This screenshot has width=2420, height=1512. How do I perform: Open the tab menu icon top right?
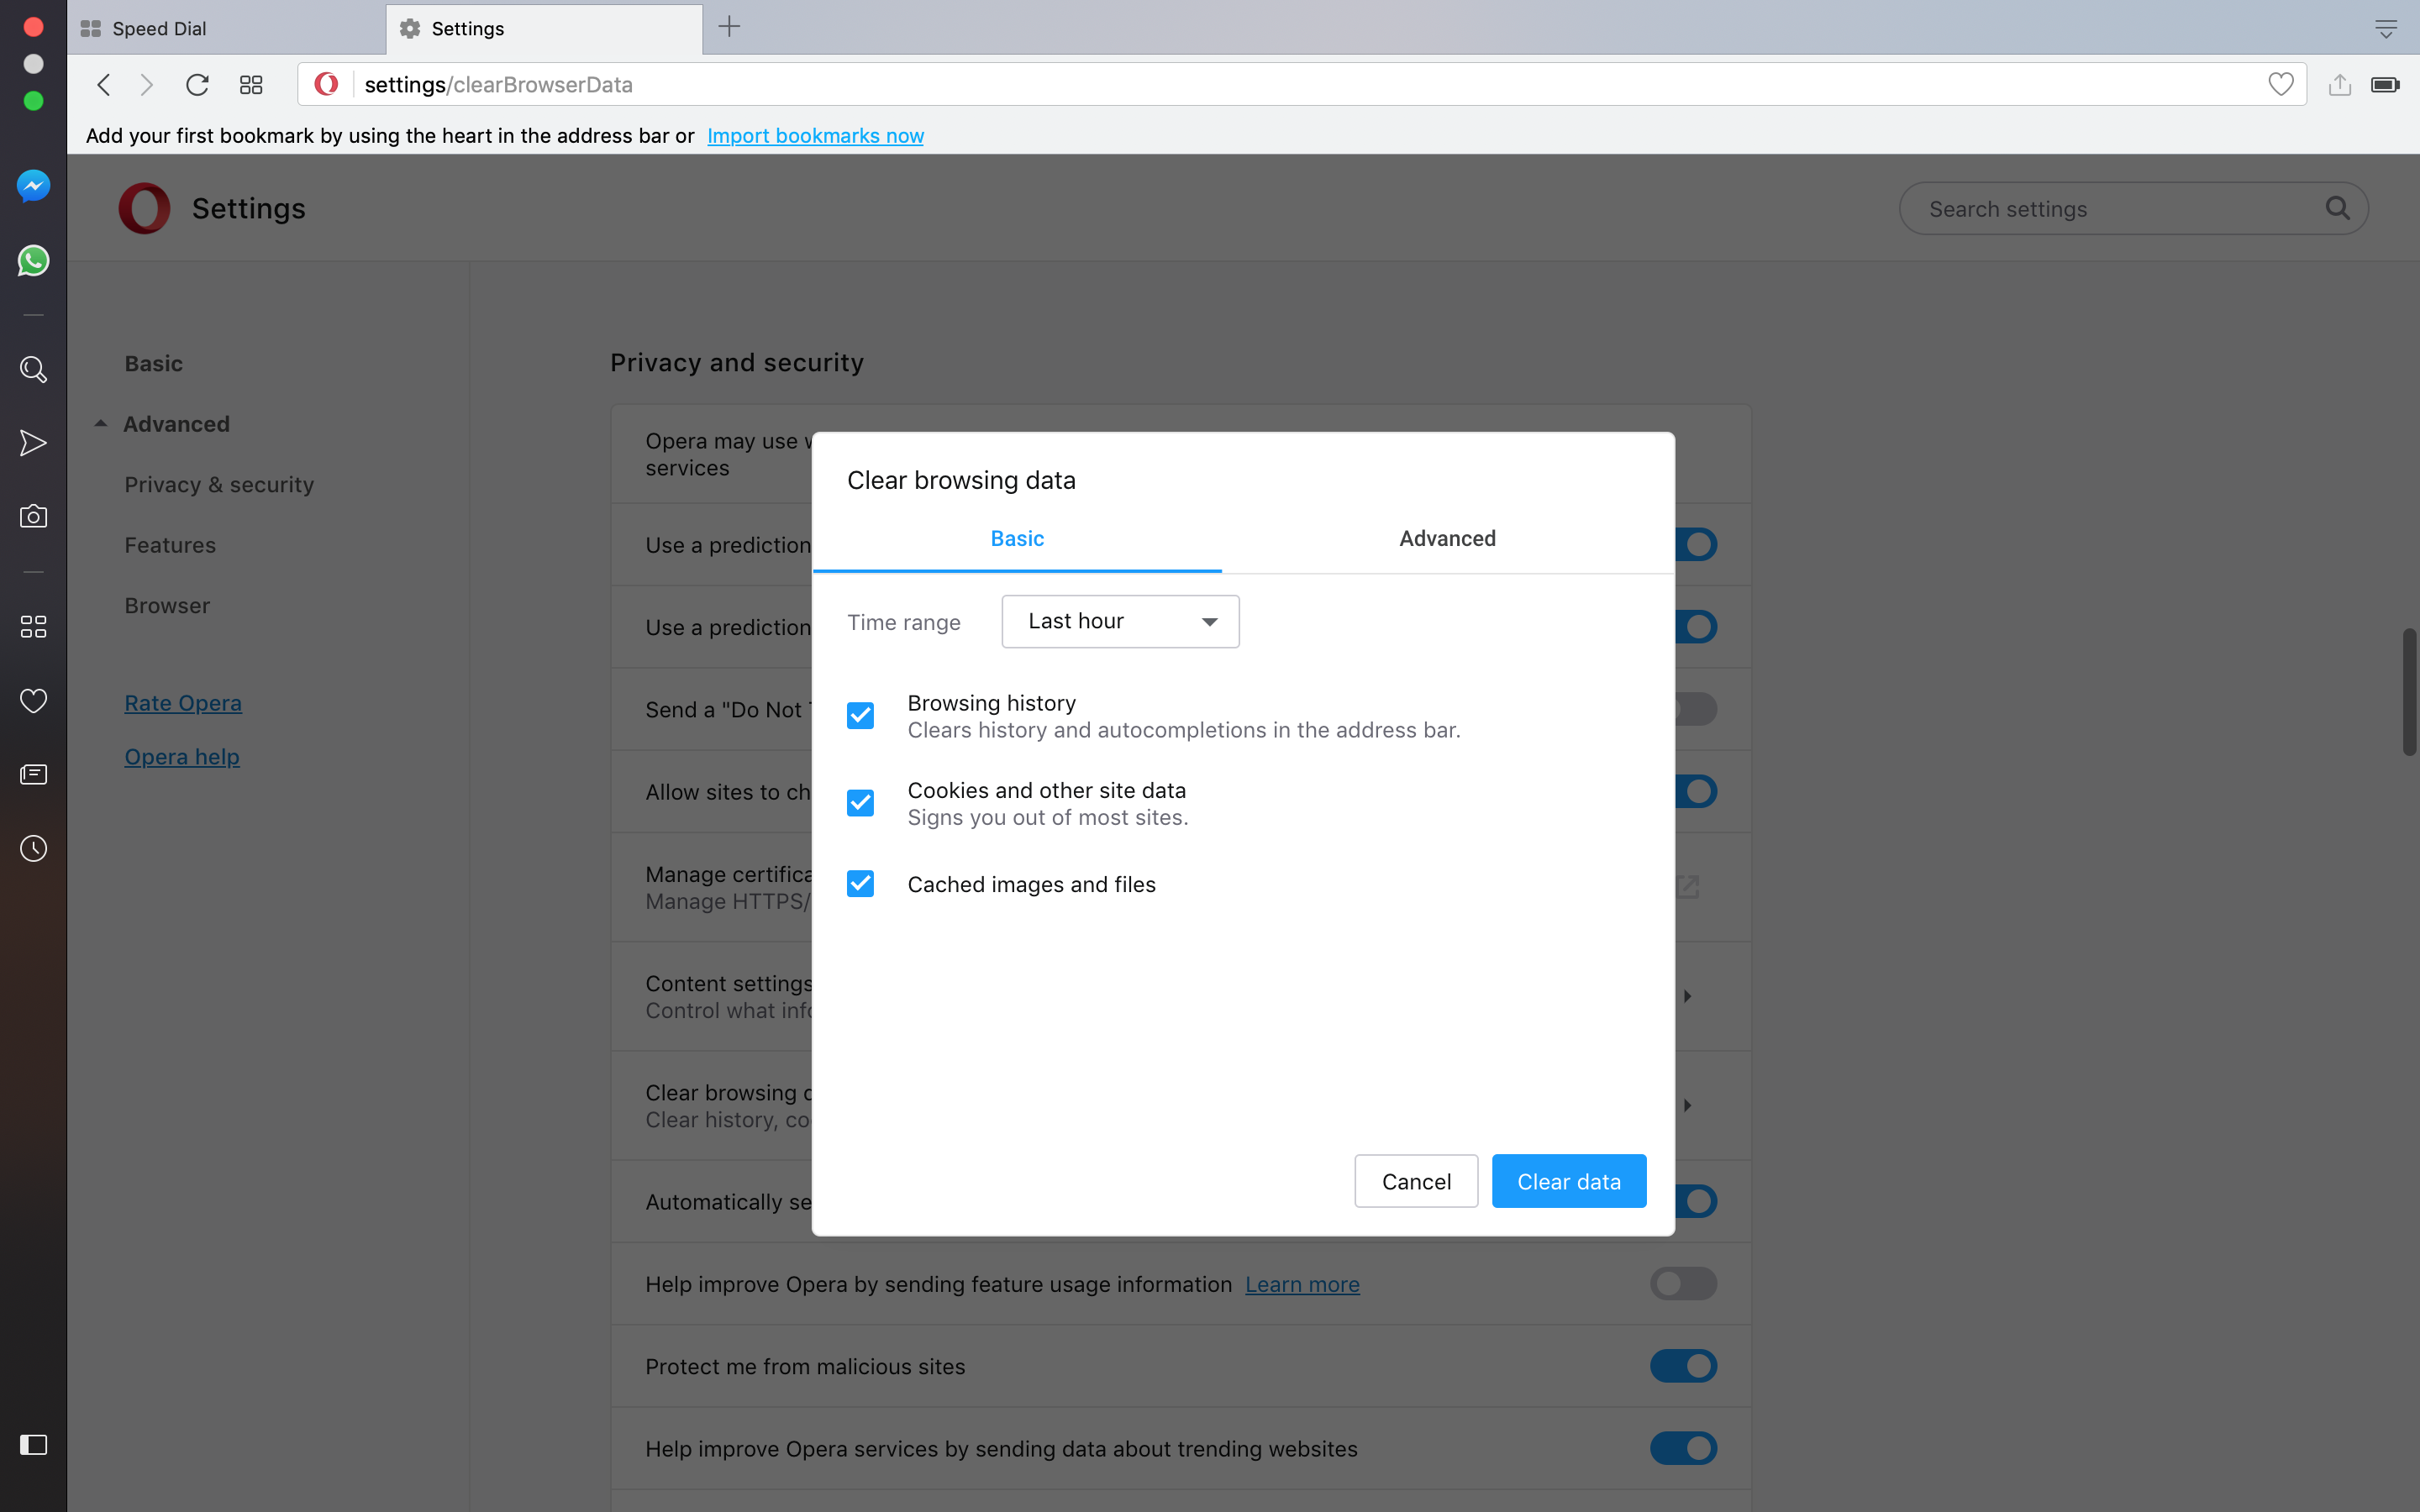coord(2386,29)
